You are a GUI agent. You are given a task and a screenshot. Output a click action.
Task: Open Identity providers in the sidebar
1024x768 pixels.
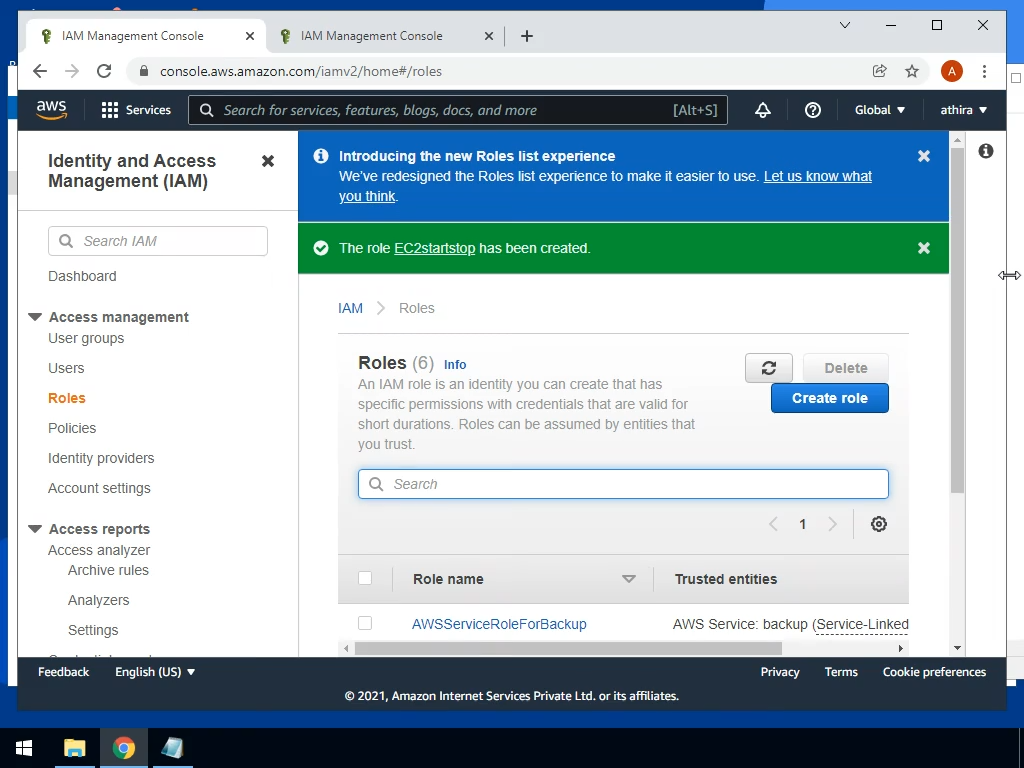point(101,458)
